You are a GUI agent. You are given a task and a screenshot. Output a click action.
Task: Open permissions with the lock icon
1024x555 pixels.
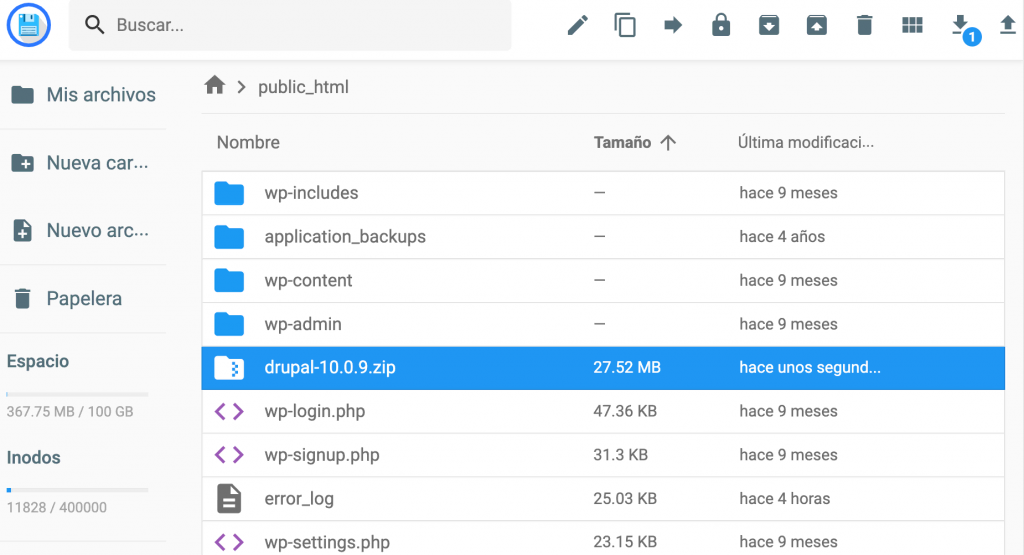coord(721,25)
